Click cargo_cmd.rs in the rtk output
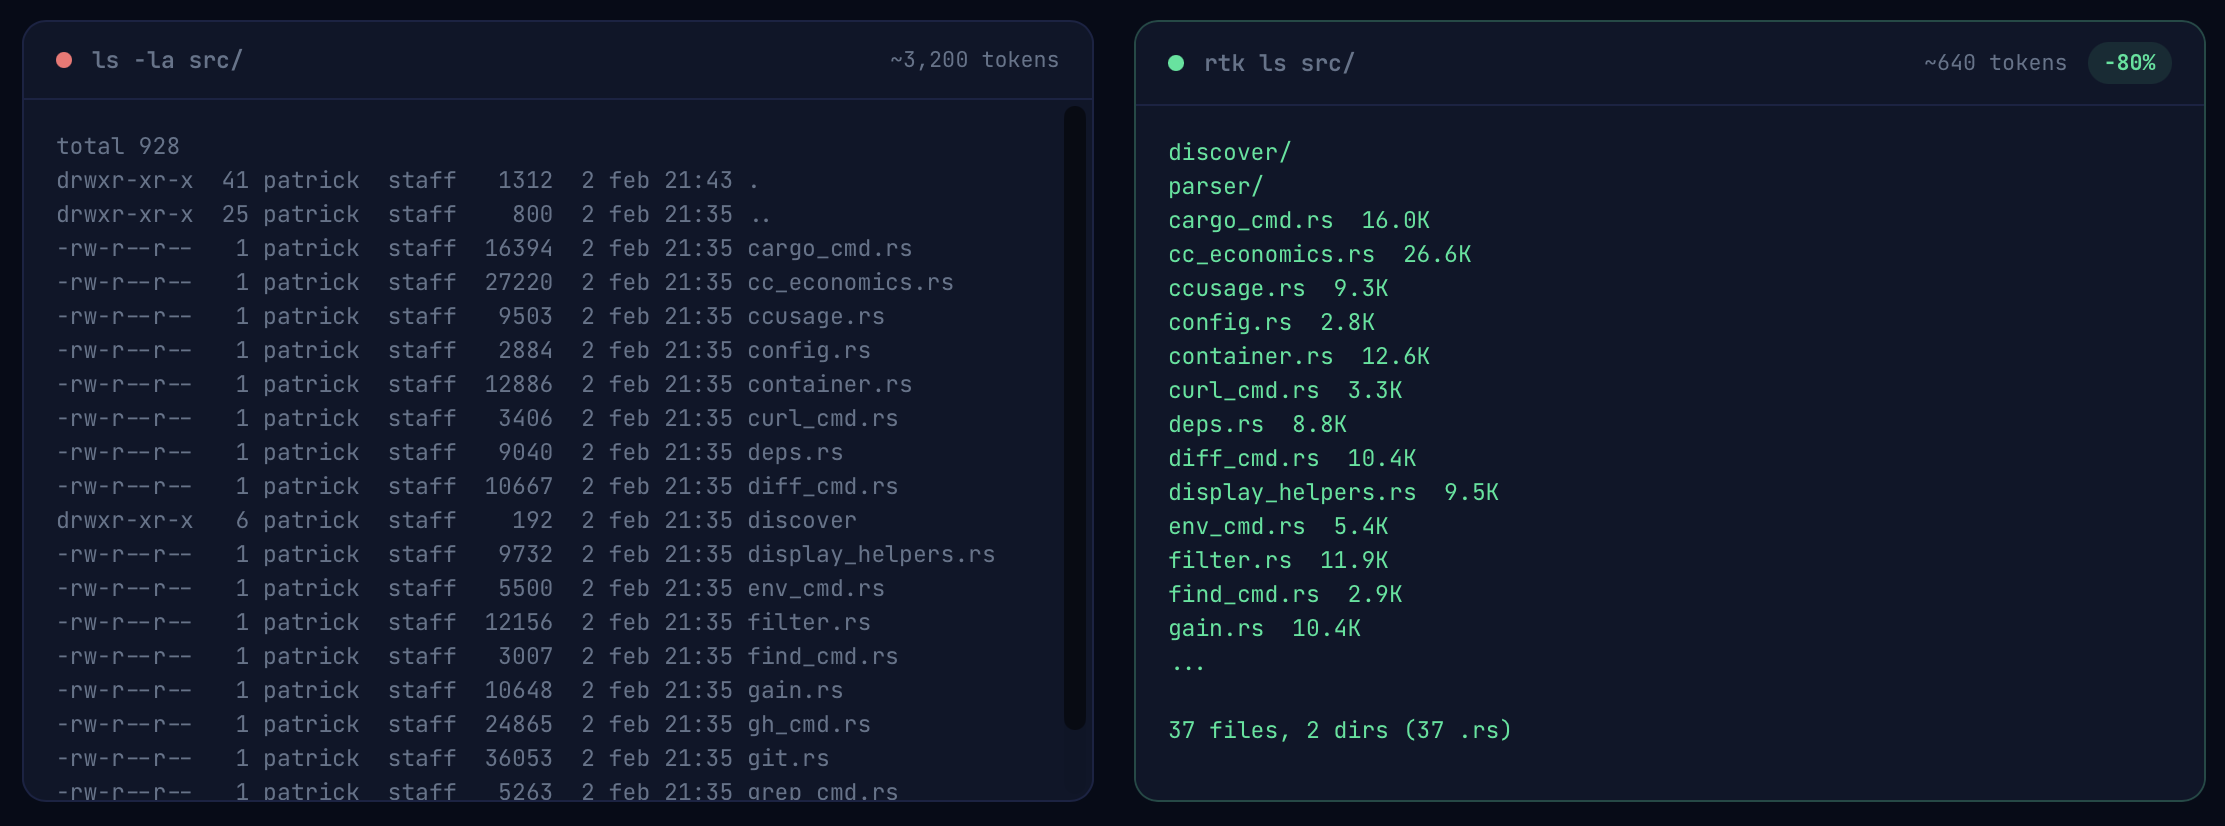Image resolution: width=2225 pixels, height=826 pixels. point(1250,221)
